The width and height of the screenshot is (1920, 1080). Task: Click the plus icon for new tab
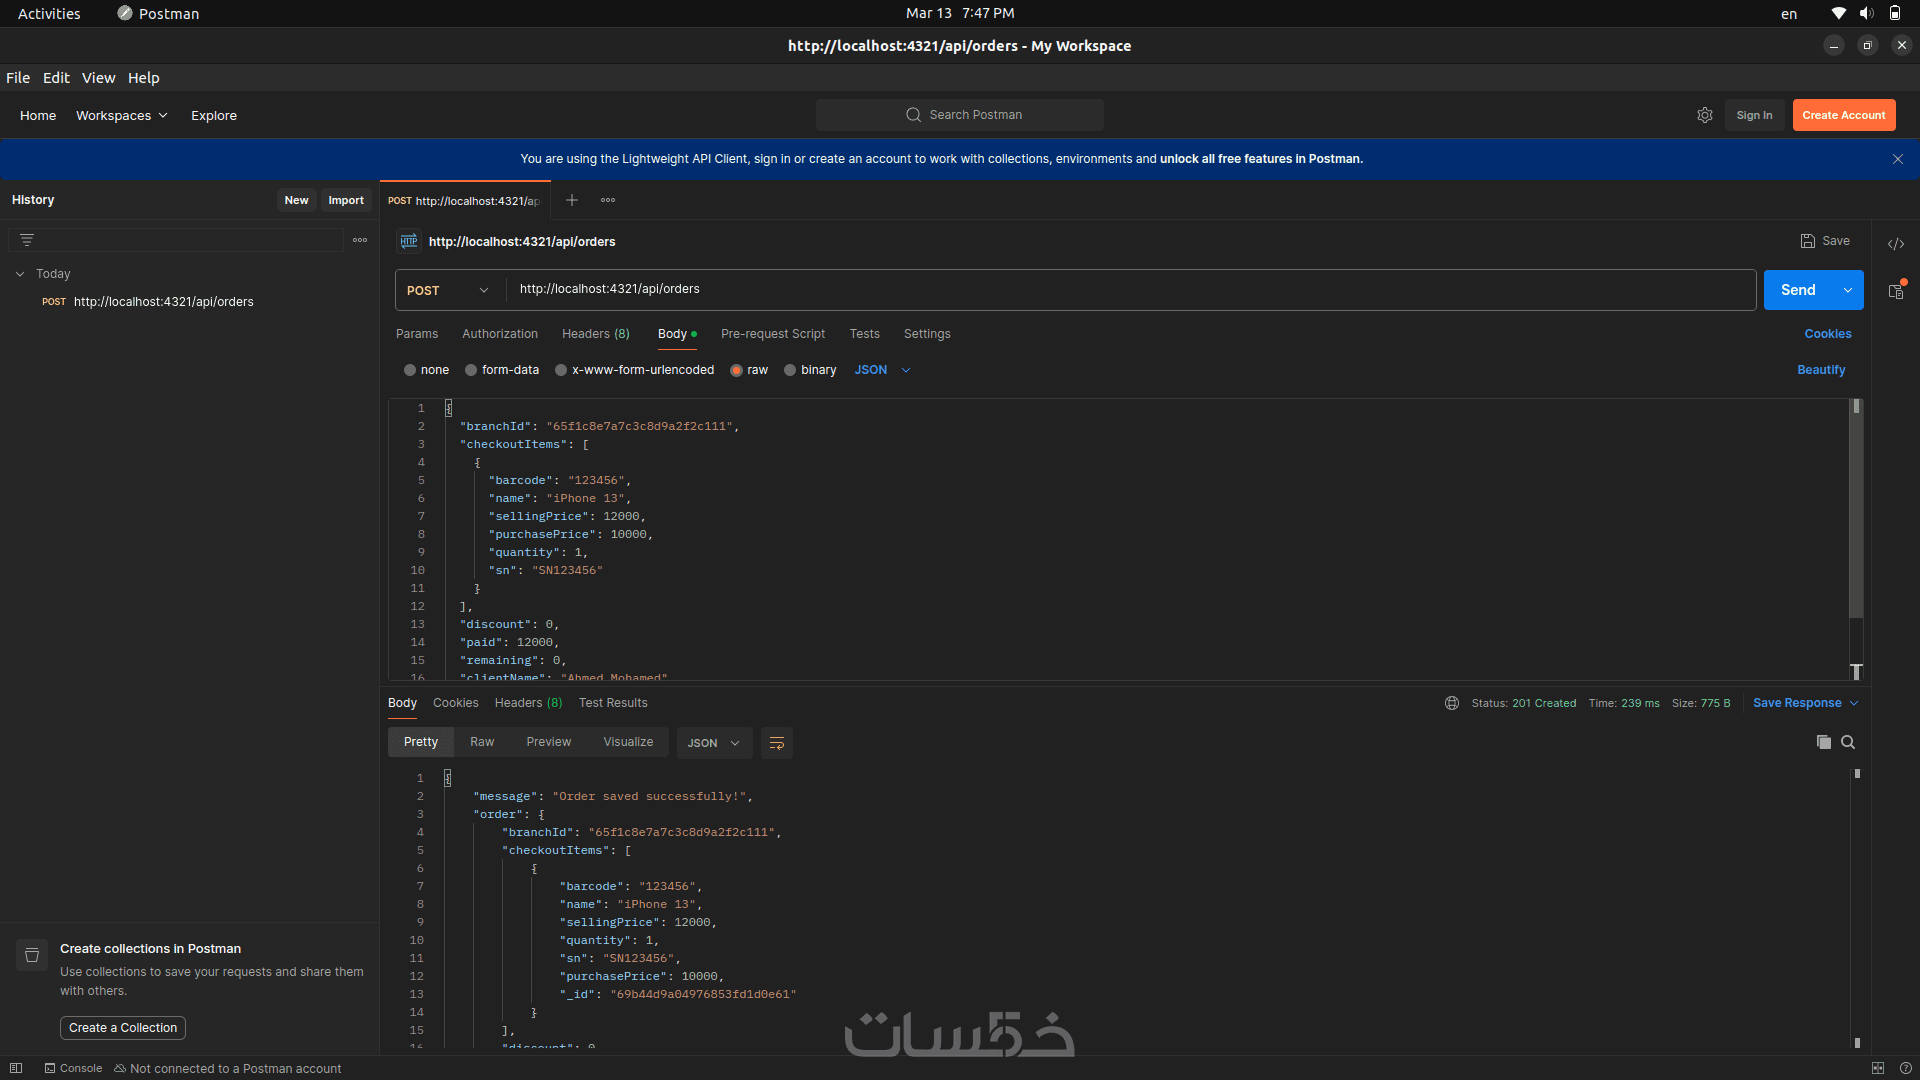click(572, 200)
